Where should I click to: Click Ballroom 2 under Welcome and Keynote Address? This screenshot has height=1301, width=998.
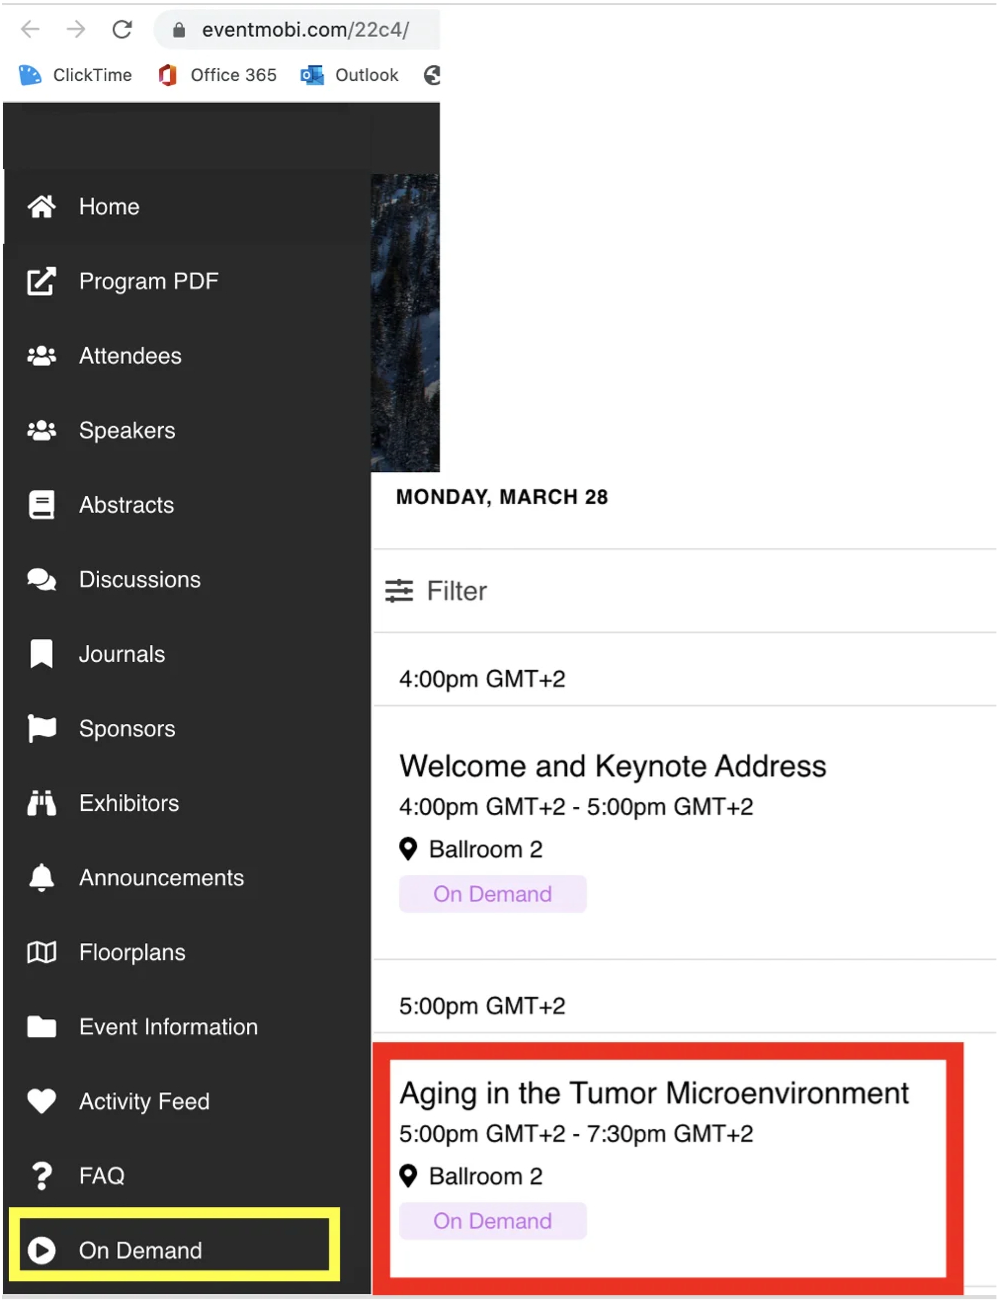pos(486,849)
